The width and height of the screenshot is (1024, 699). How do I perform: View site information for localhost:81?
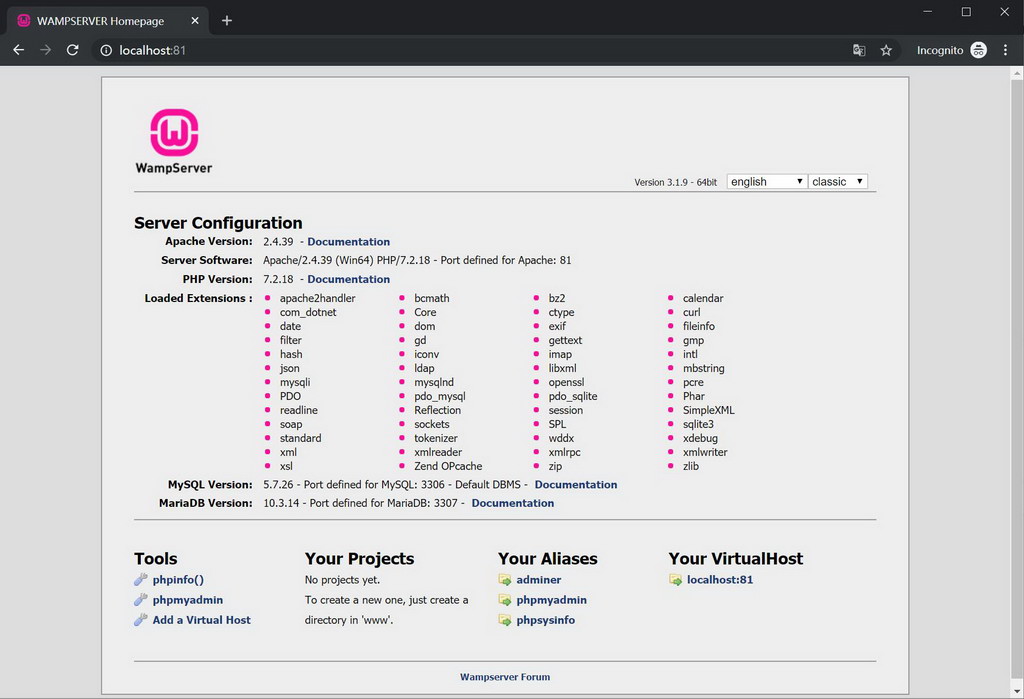[106, 50]
